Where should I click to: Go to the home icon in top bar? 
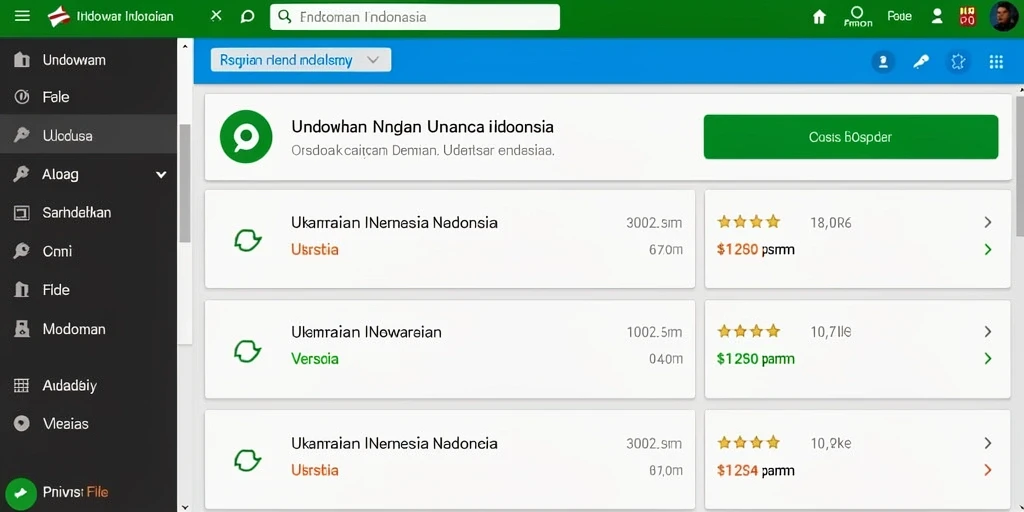(819, 17)
